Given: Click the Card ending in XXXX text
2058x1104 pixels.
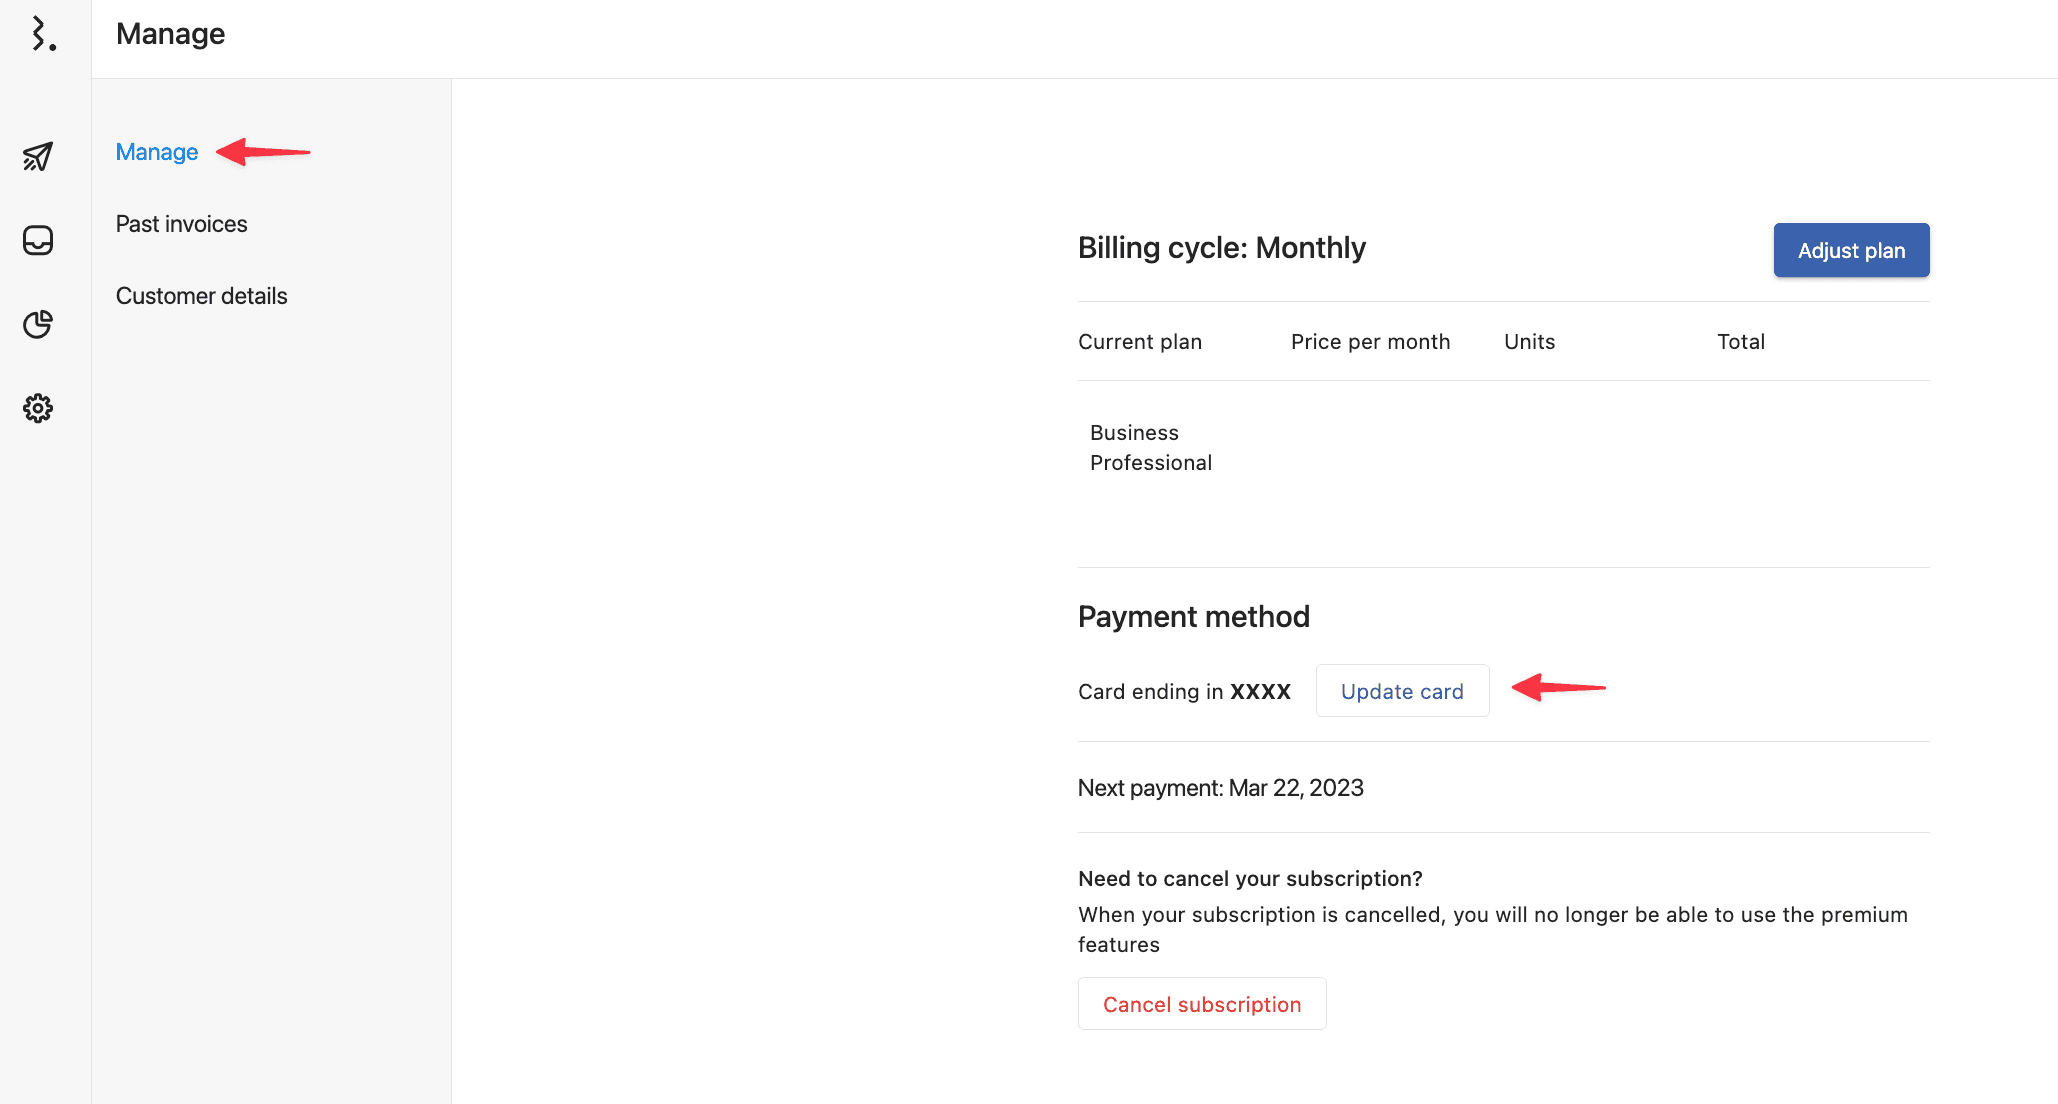Looking at the screenshot, I should point(1184,692).
